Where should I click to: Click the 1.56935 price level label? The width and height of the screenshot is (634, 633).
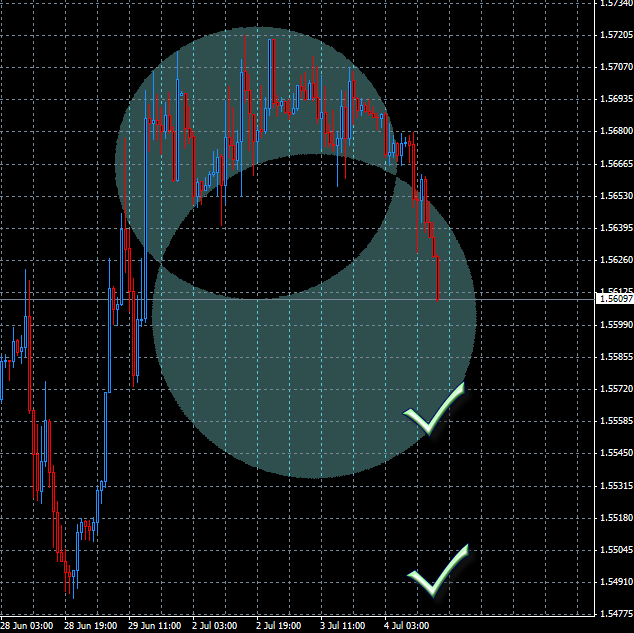(616, 99)
